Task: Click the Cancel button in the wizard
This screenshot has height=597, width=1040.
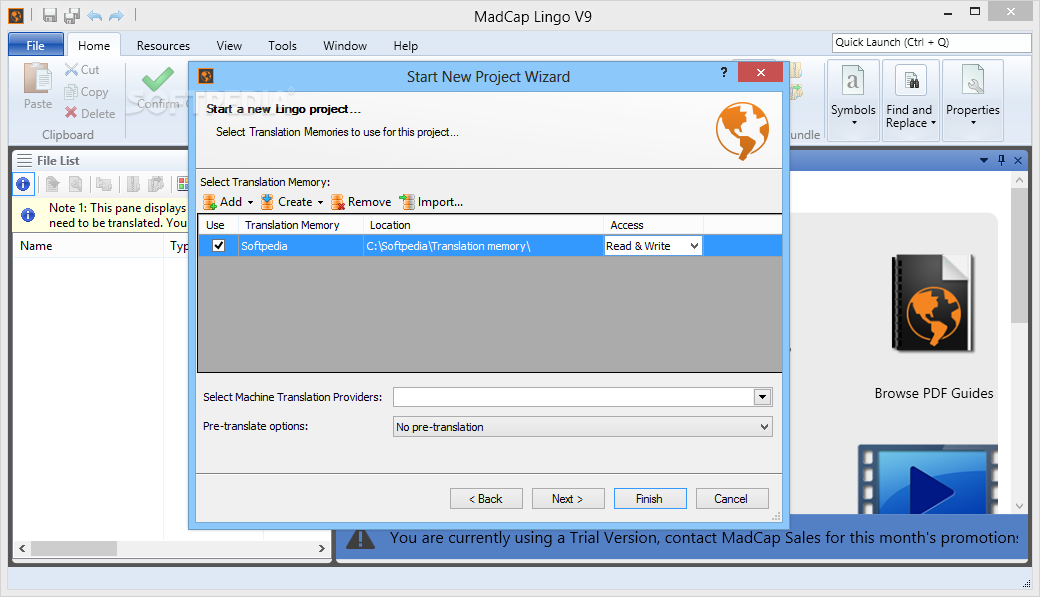Action: point(732,499)
